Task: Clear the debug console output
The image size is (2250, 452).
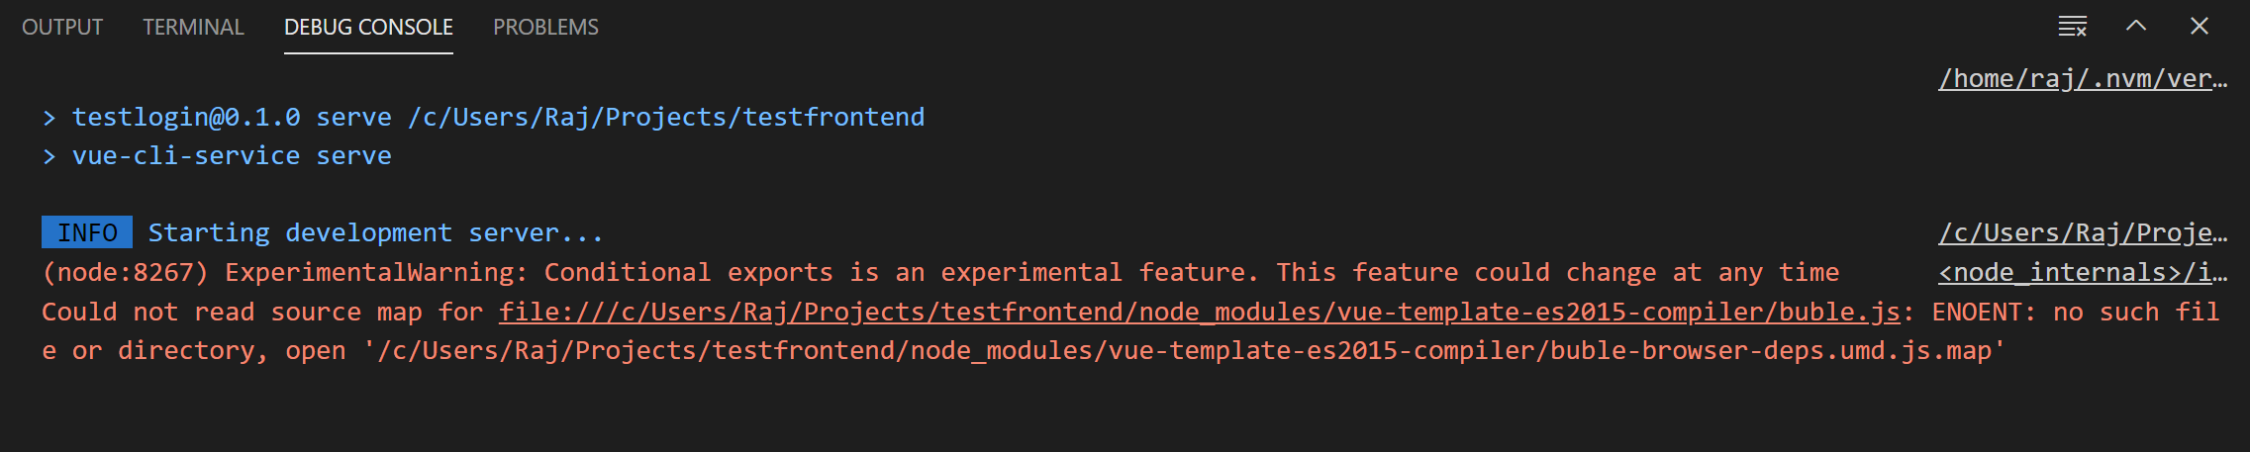Action: click(2072, 26)
